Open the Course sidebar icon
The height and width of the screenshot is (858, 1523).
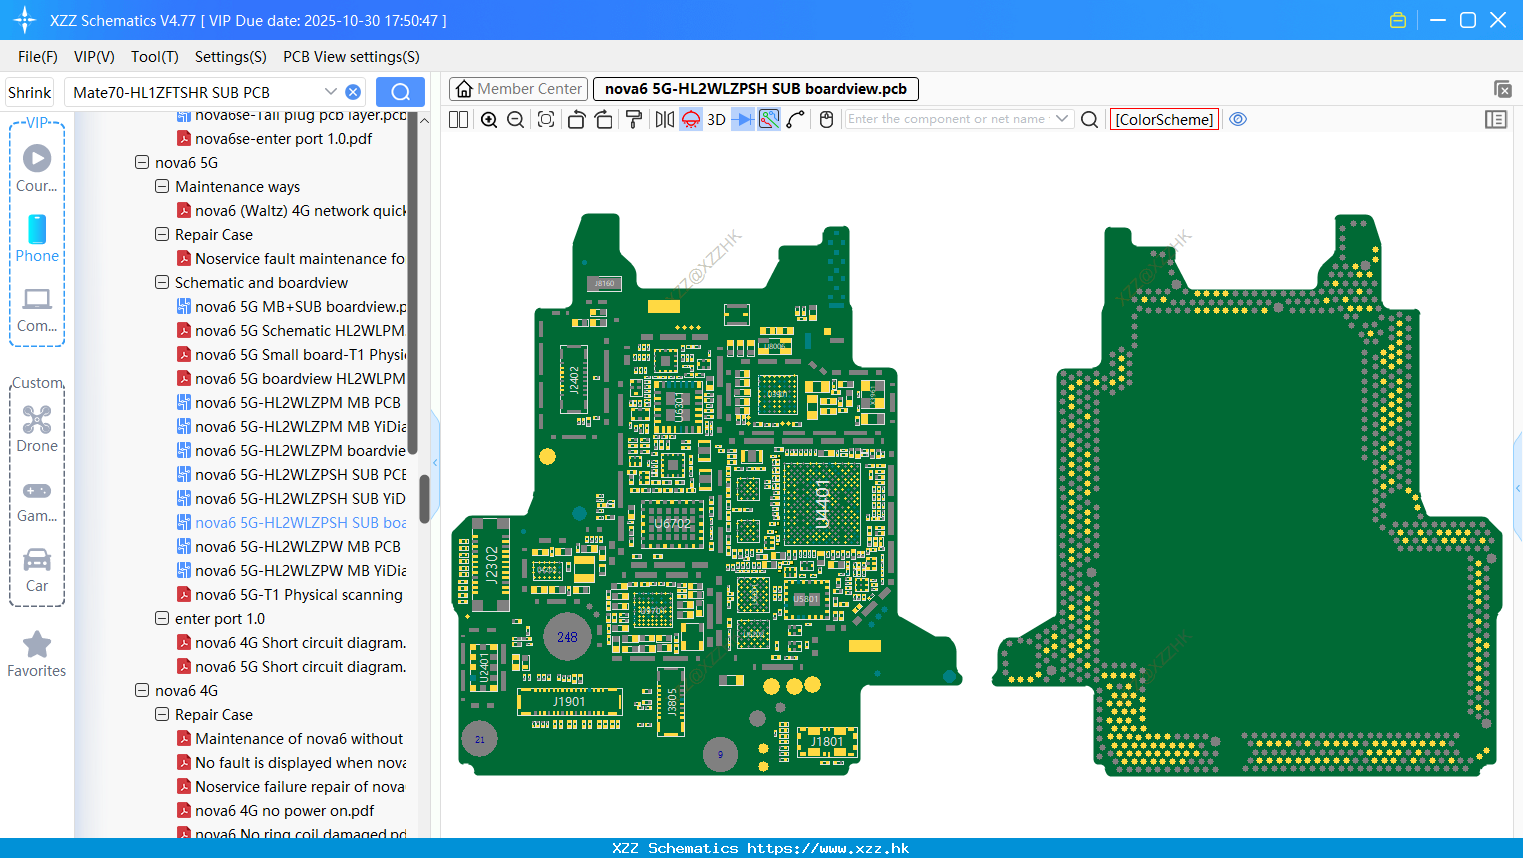pos(37,168)
